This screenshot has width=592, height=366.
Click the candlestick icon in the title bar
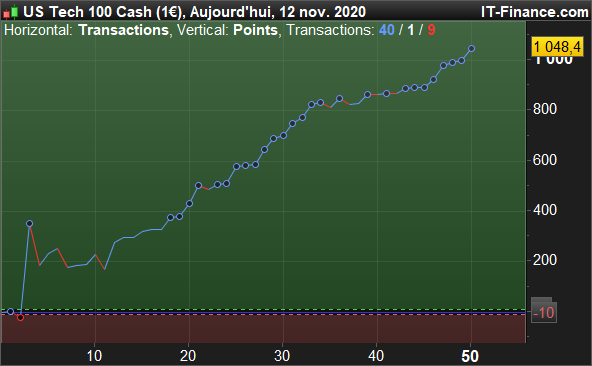click(10, 12)
